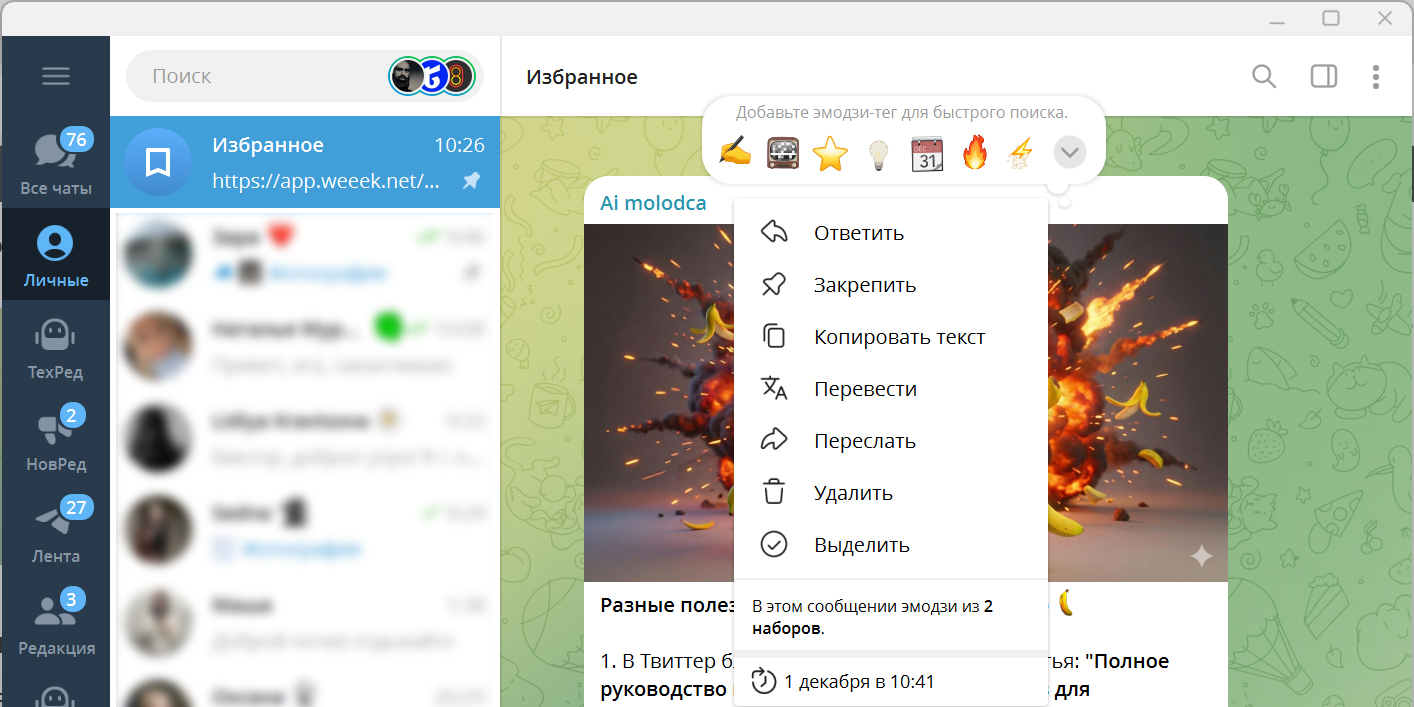
Task: Click the split-view panel icon in header
Action: 1322,76
